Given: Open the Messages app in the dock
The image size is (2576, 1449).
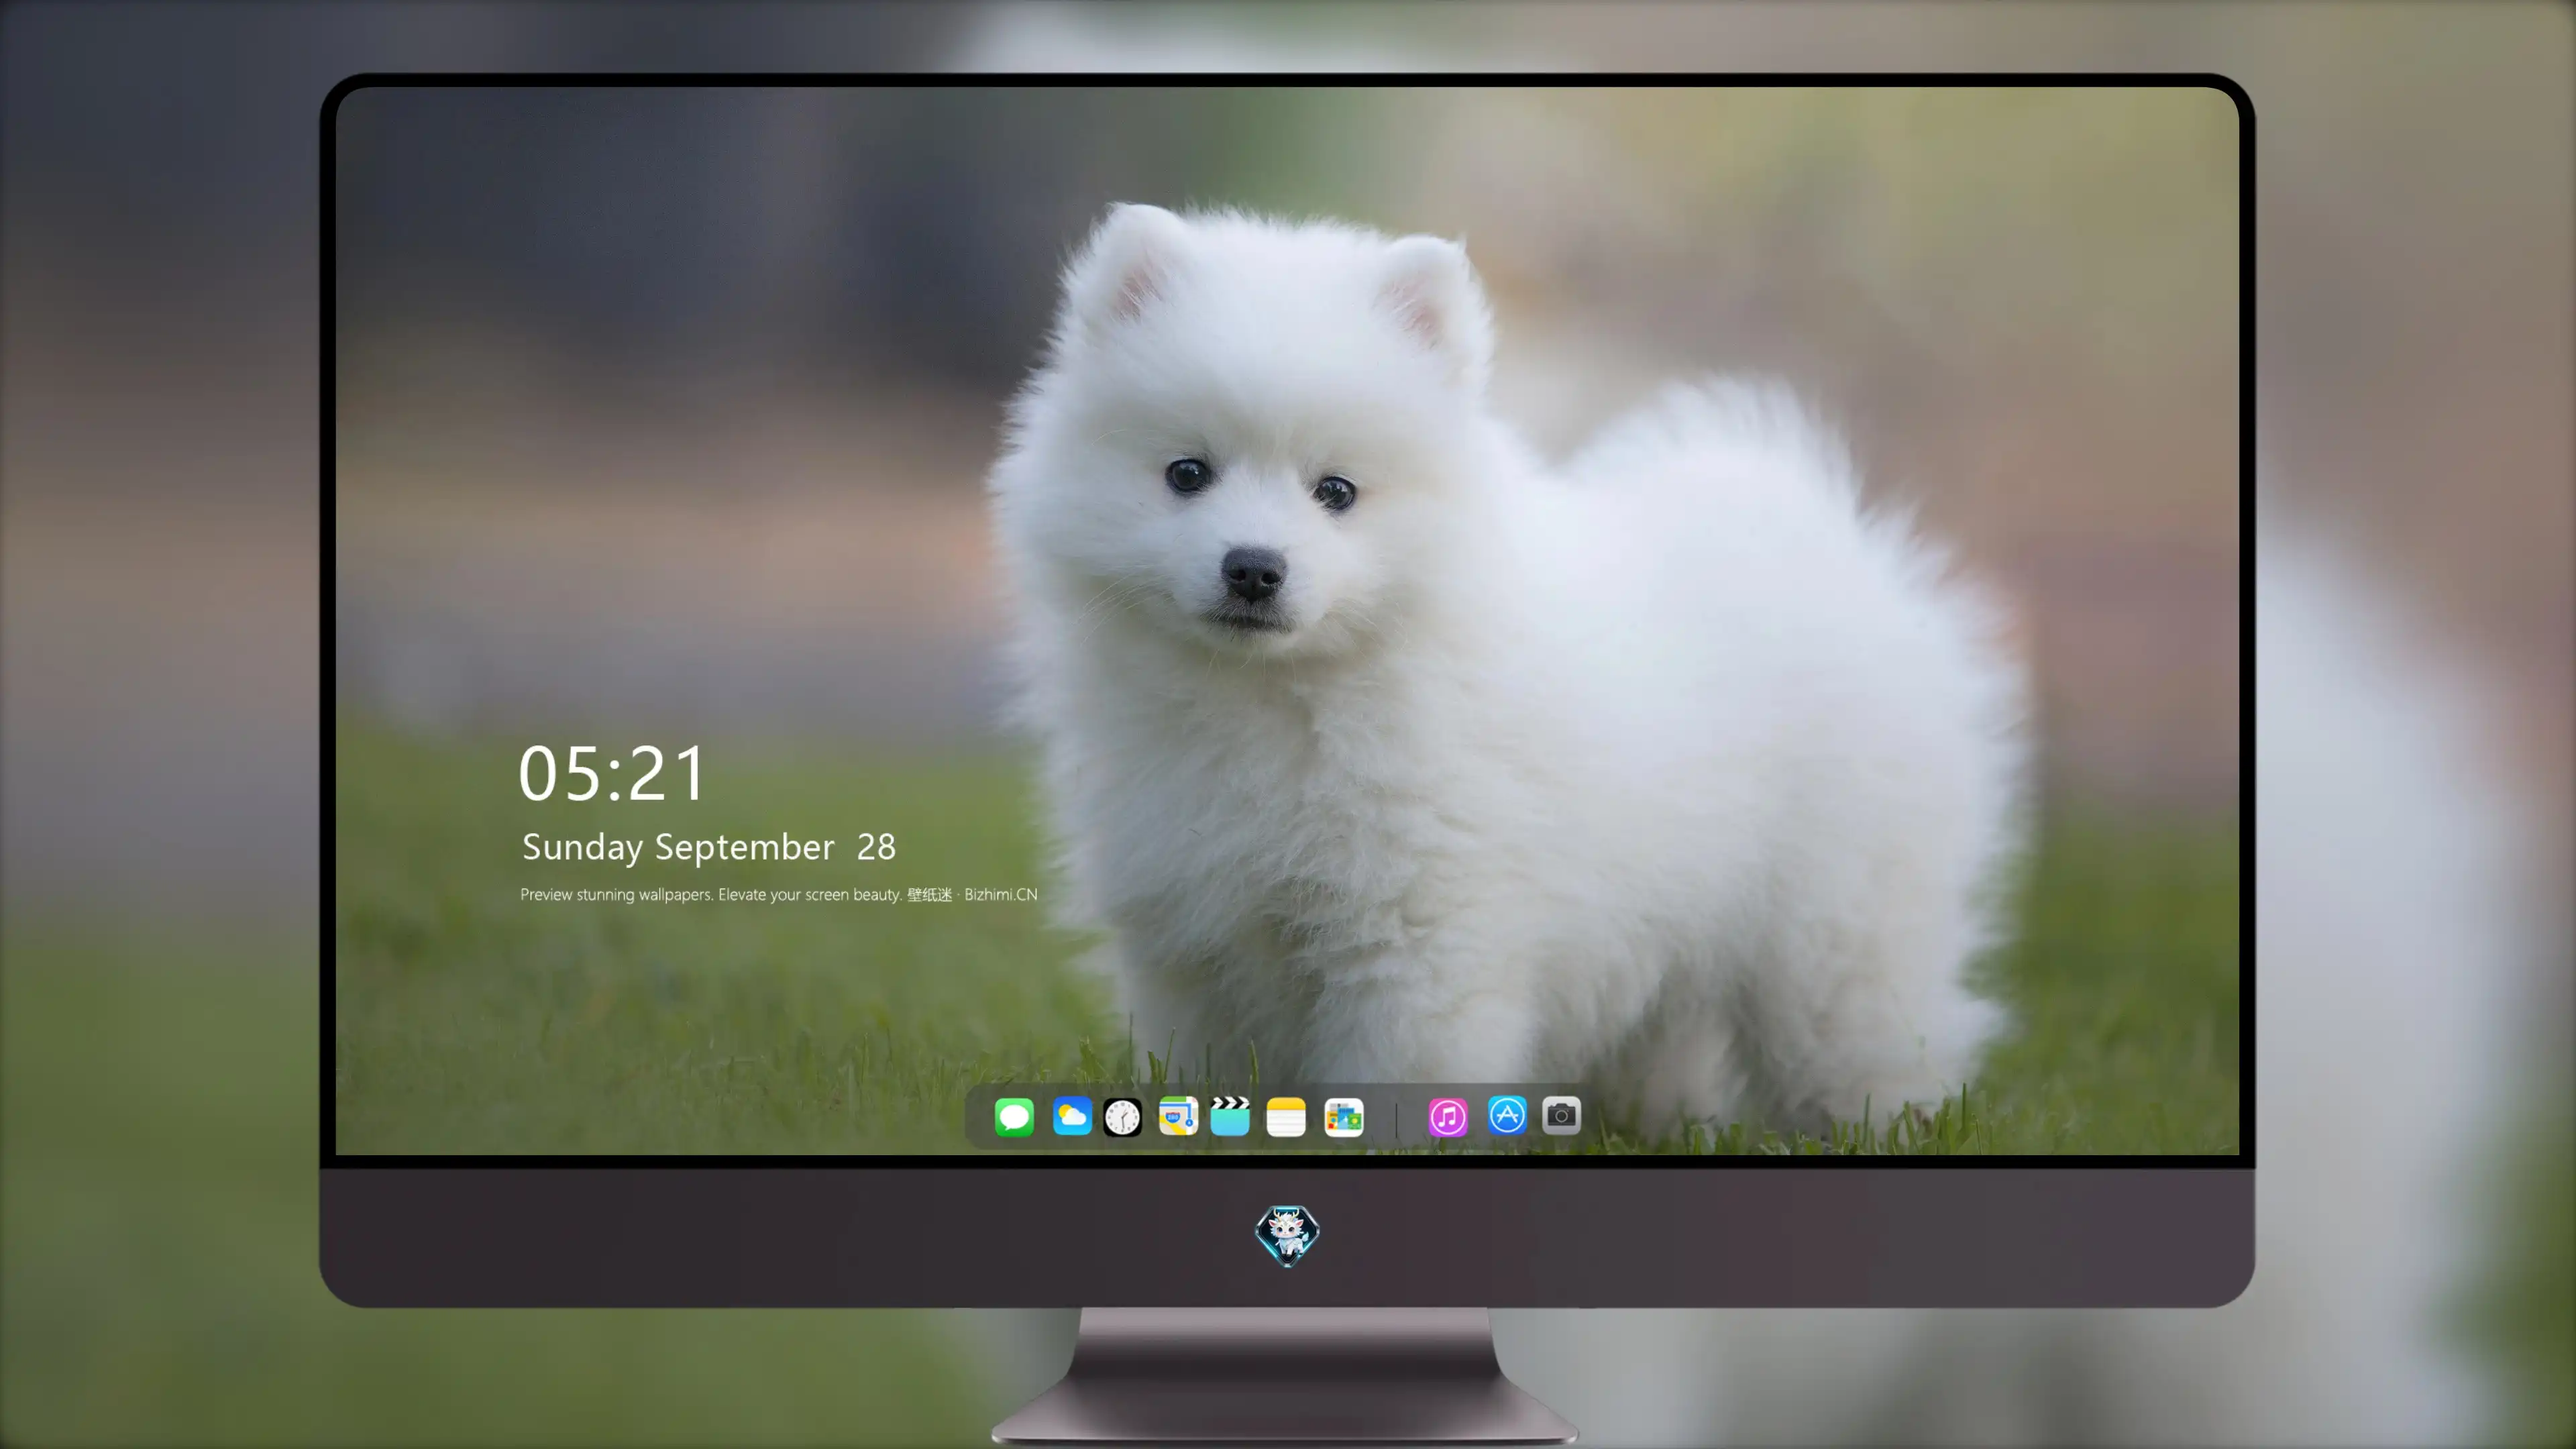Looking at the screenshot, I should coord(1014,1117).
